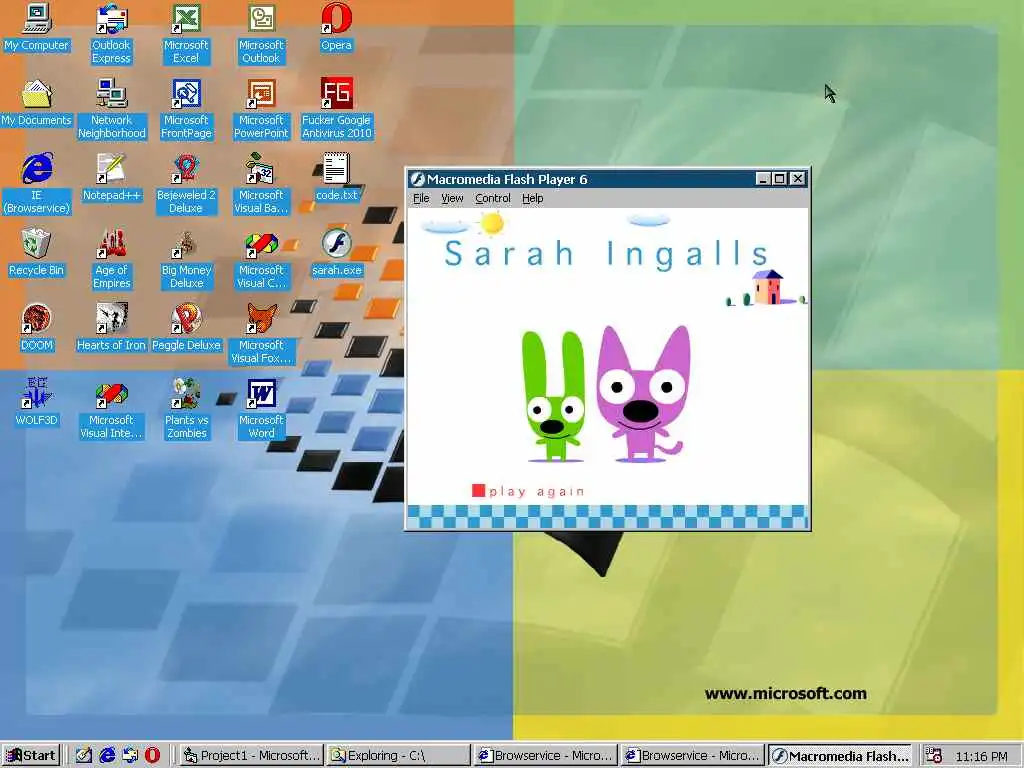1024x768 pixels.
Task: Switch to the Exploring - C:\ taskbar button
Action: [x=398, y=756]
